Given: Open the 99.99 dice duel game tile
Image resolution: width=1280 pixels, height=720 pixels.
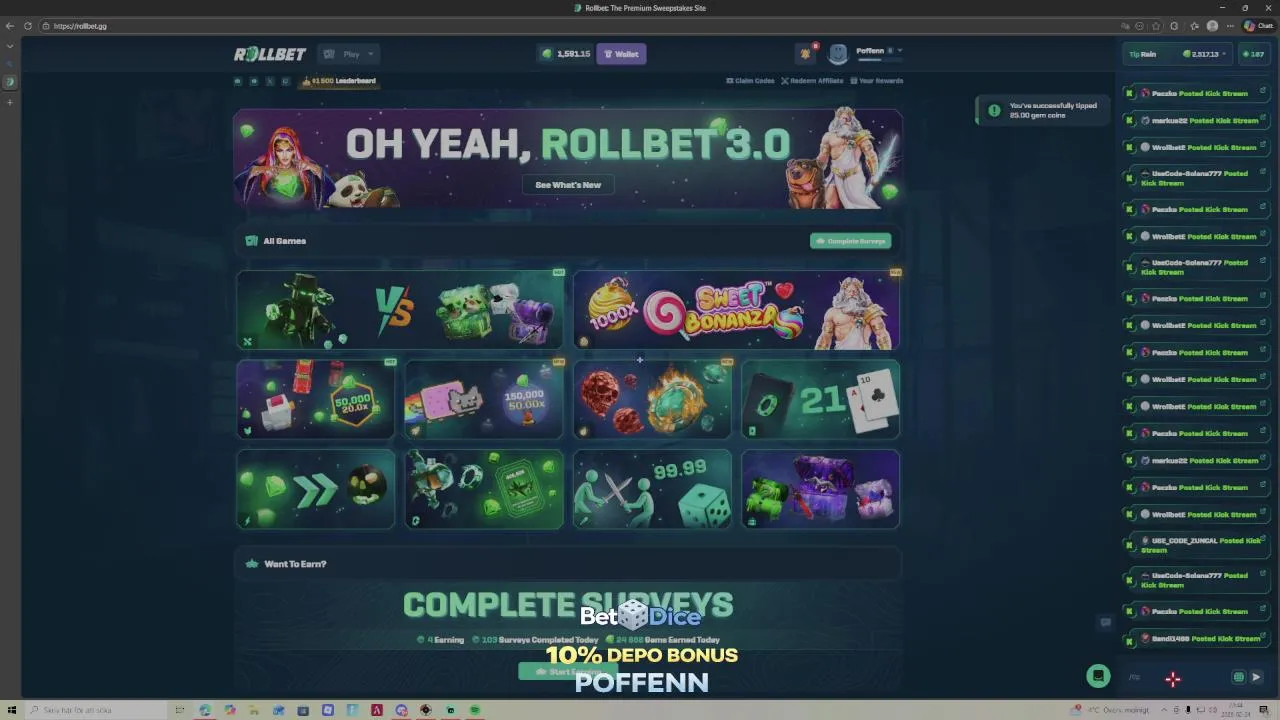Looking at the screenshot, I should point(652,489).
